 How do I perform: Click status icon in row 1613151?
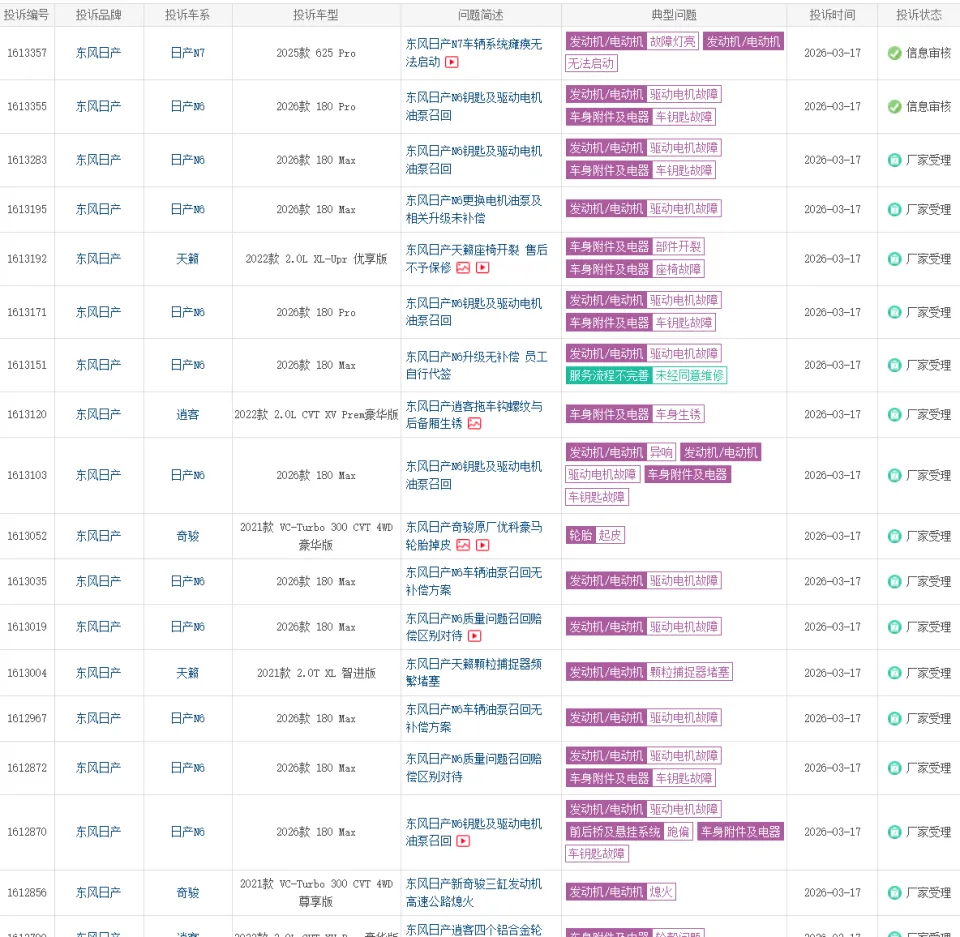pos(894,365)
